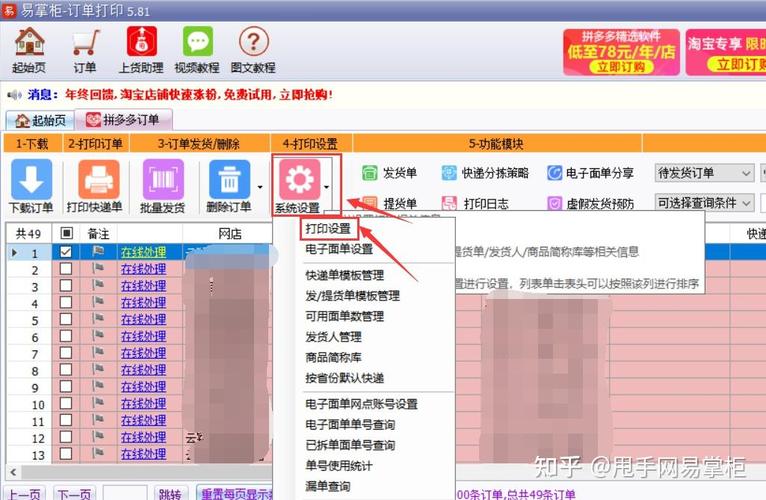The width and height of the screenshot is (766, 500).
Task: Select 快递单模板管理 from the menu
Action: (345, 275)
